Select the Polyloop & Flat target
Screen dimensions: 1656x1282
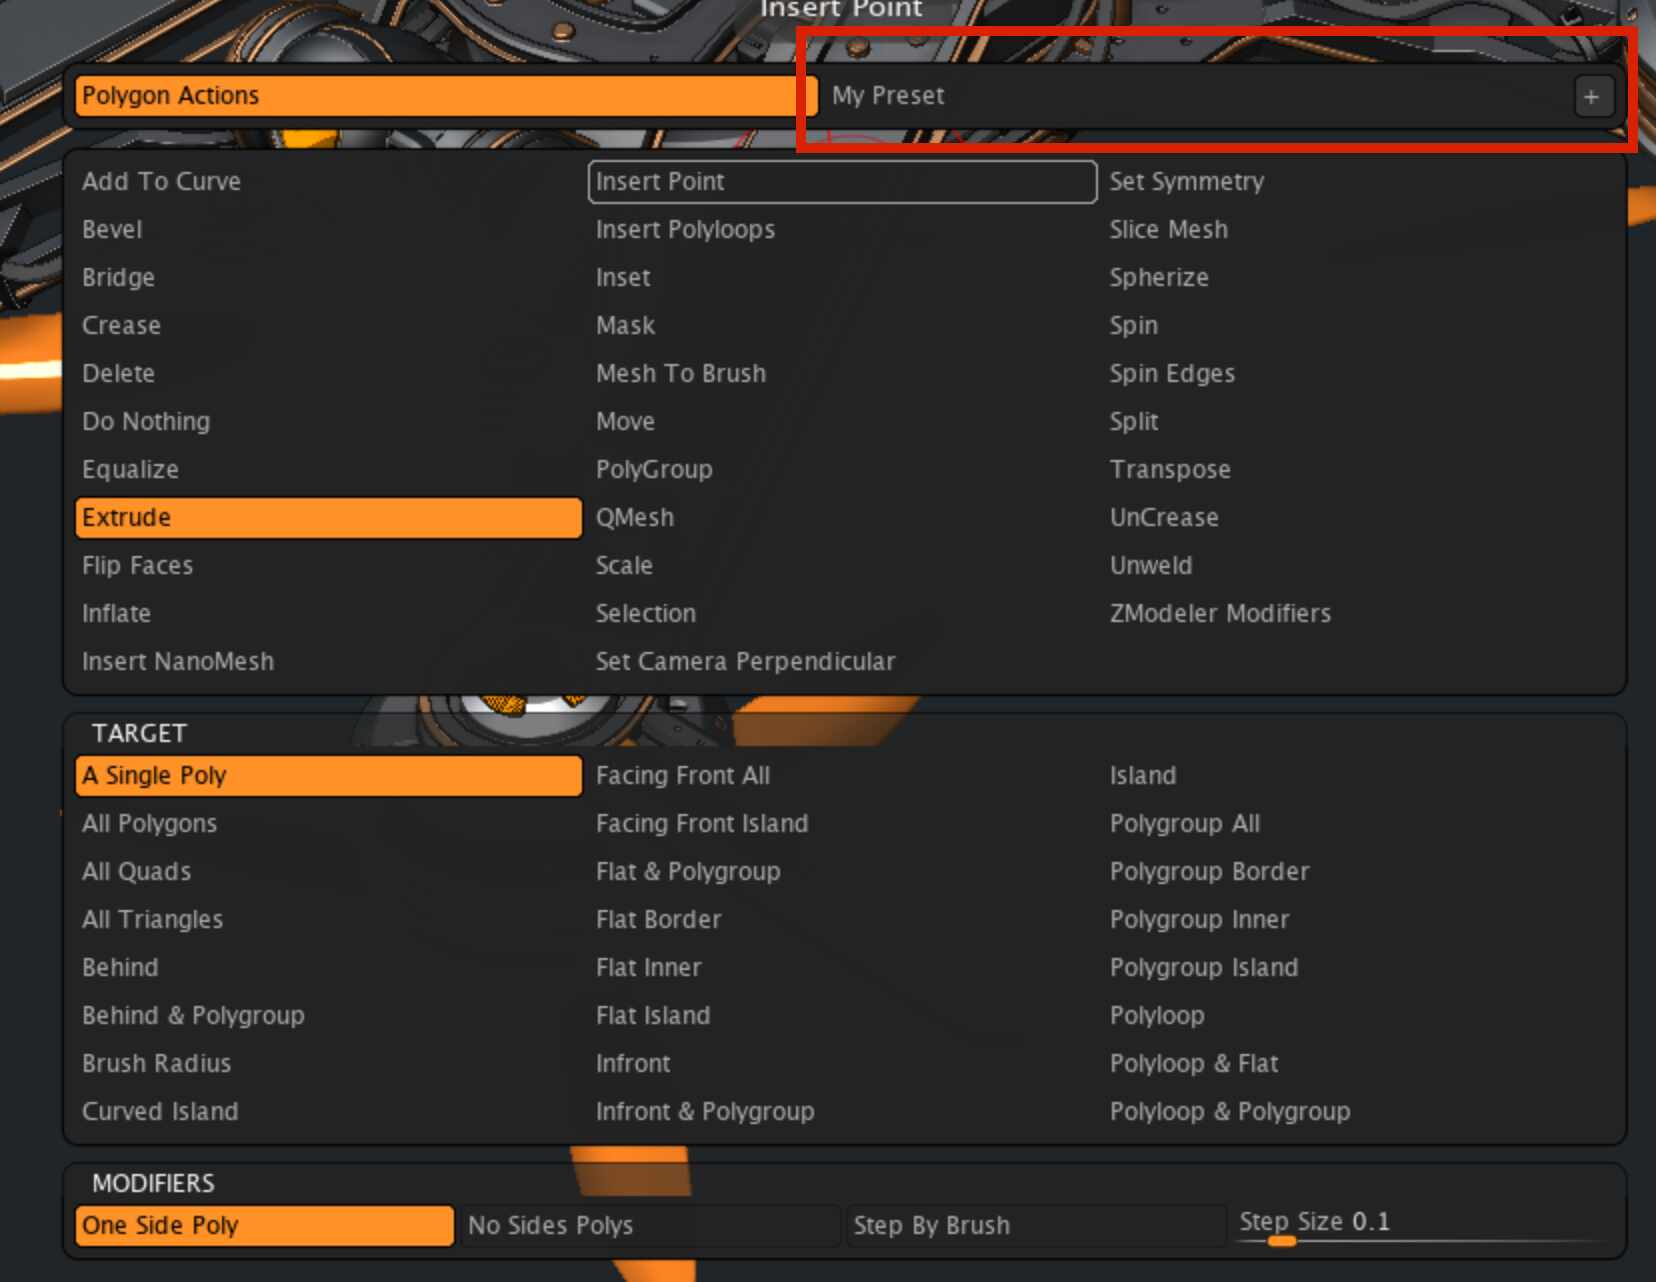coord(1193,1063)
